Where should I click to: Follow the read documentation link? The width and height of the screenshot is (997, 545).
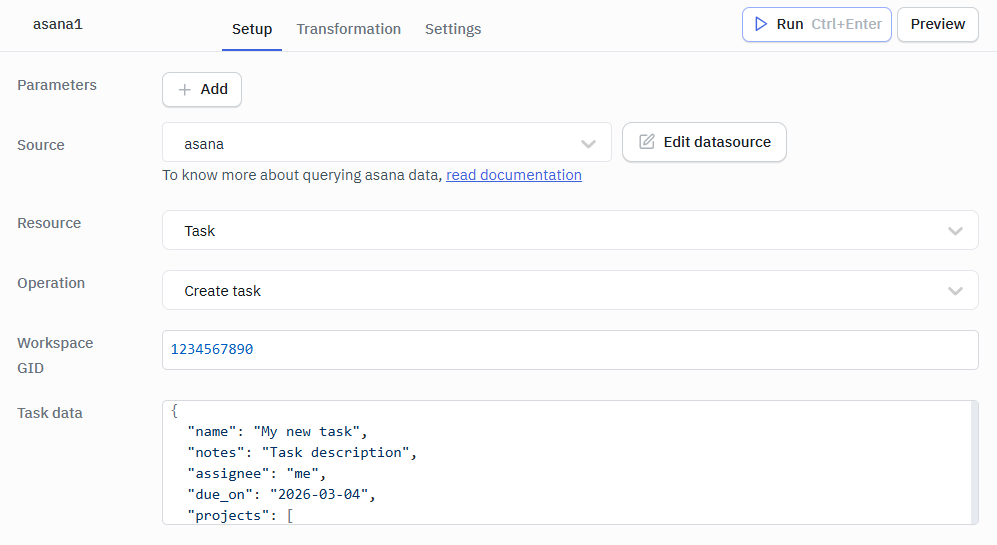pos(514,175)
